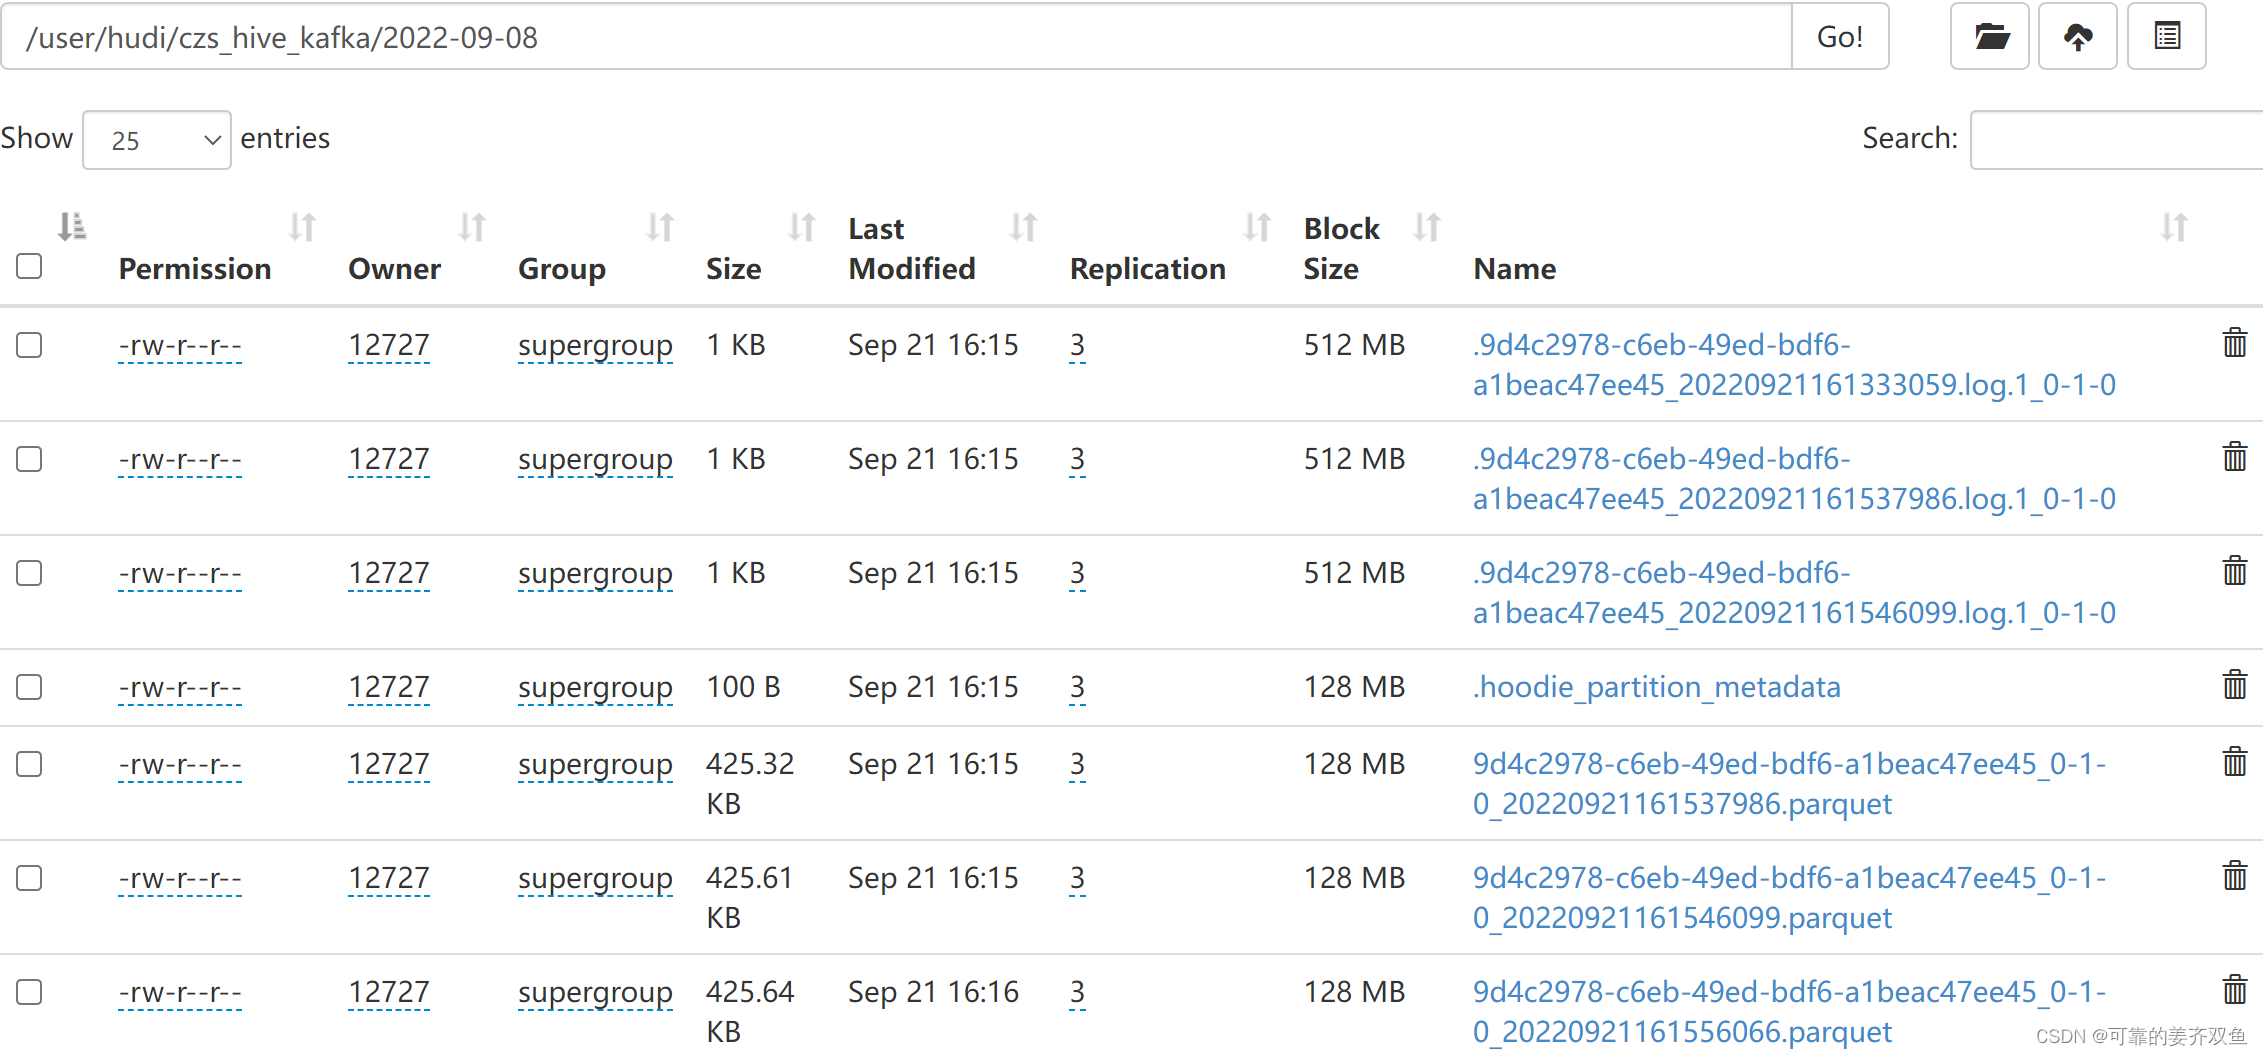The image size is (2263, 1056).
Task: Check the box for 20220921161546099.log row
Action: click(x=29, y=573)
